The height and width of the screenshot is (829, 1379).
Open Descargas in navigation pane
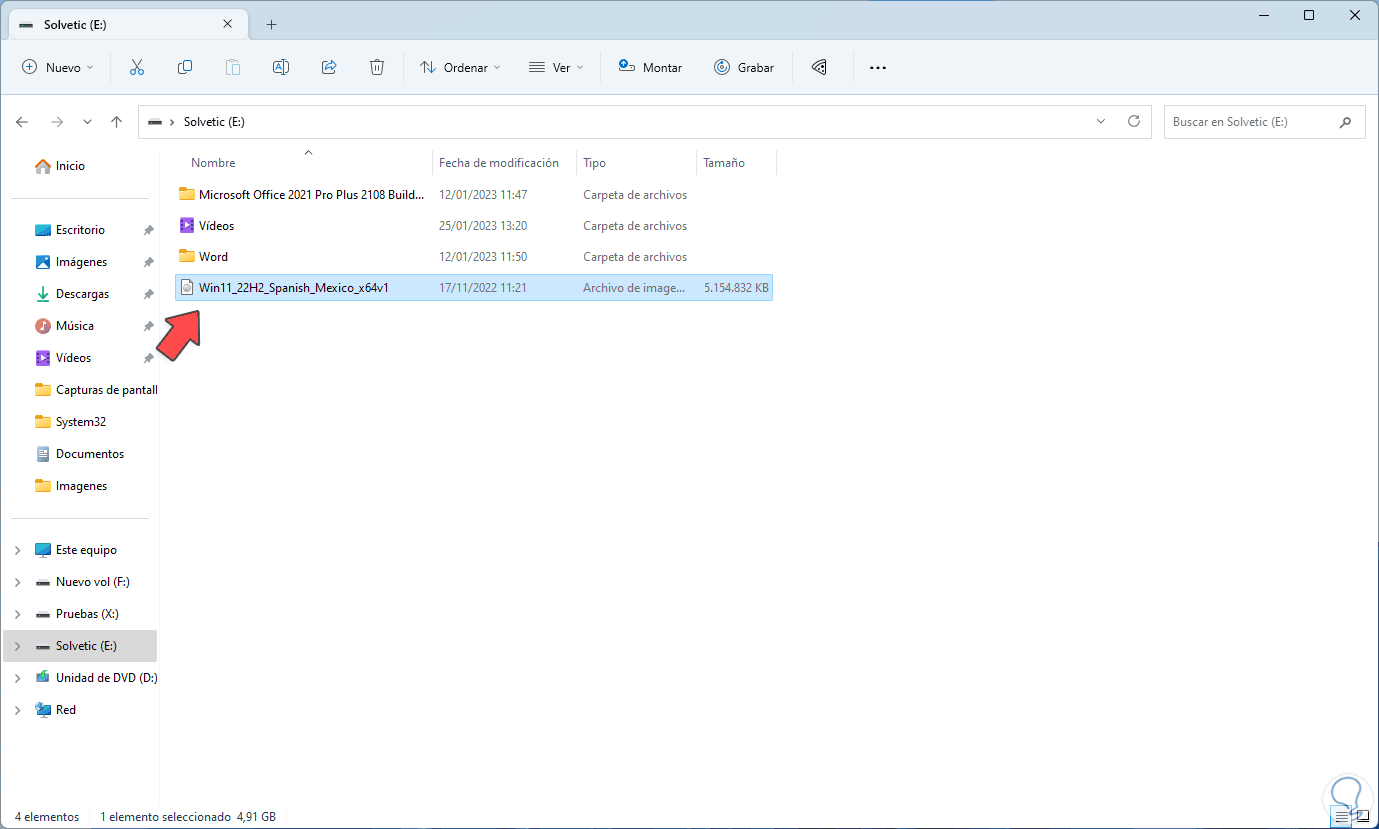82,294
